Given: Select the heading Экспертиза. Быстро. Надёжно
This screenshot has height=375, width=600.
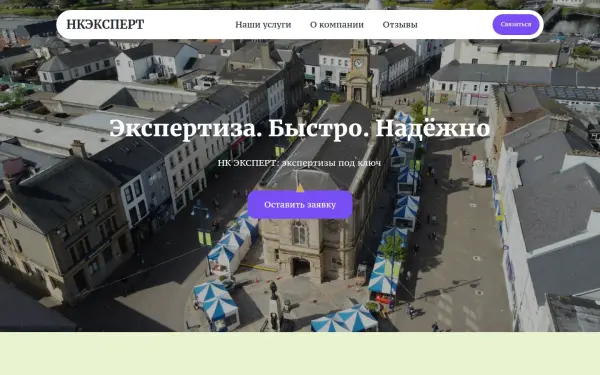Looking at the screenshot, I should coord(300,128).
